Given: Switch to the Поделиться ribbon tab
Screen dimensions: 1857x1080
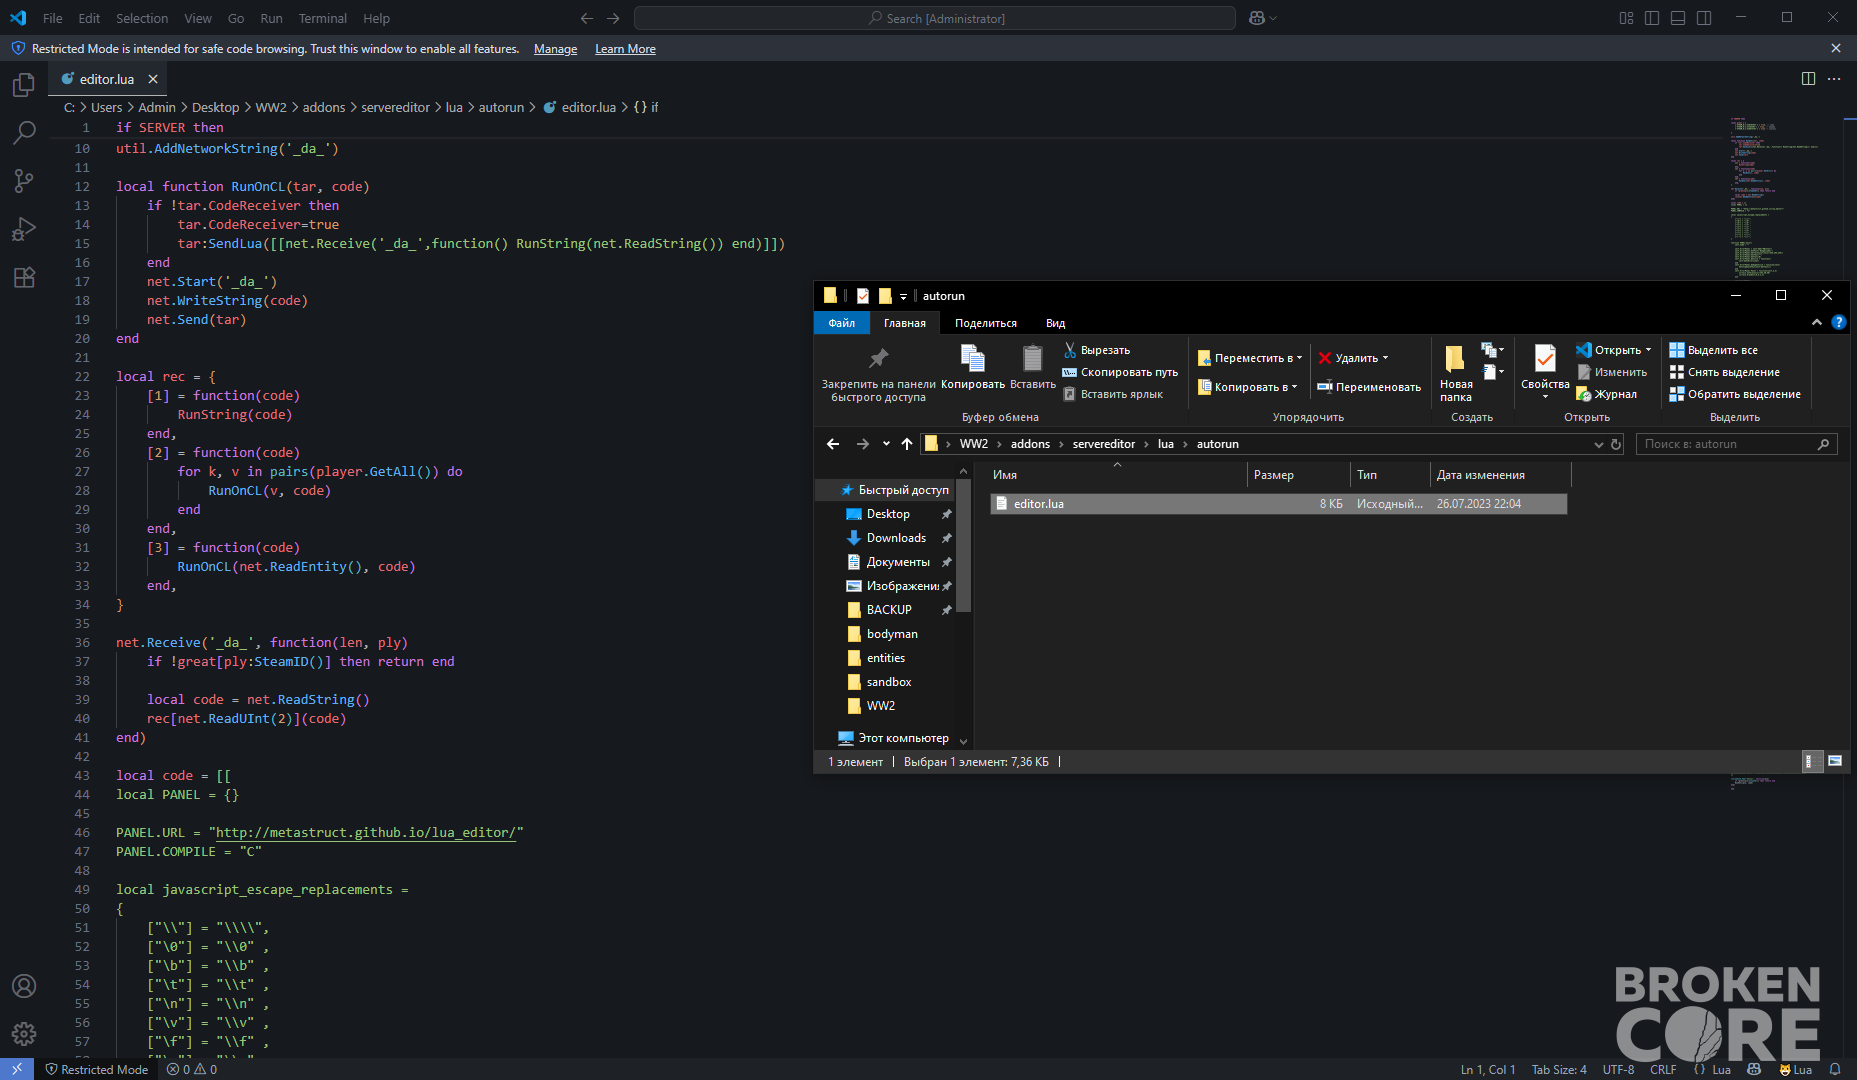Looking at the screenshot, I should coord(985,323).
